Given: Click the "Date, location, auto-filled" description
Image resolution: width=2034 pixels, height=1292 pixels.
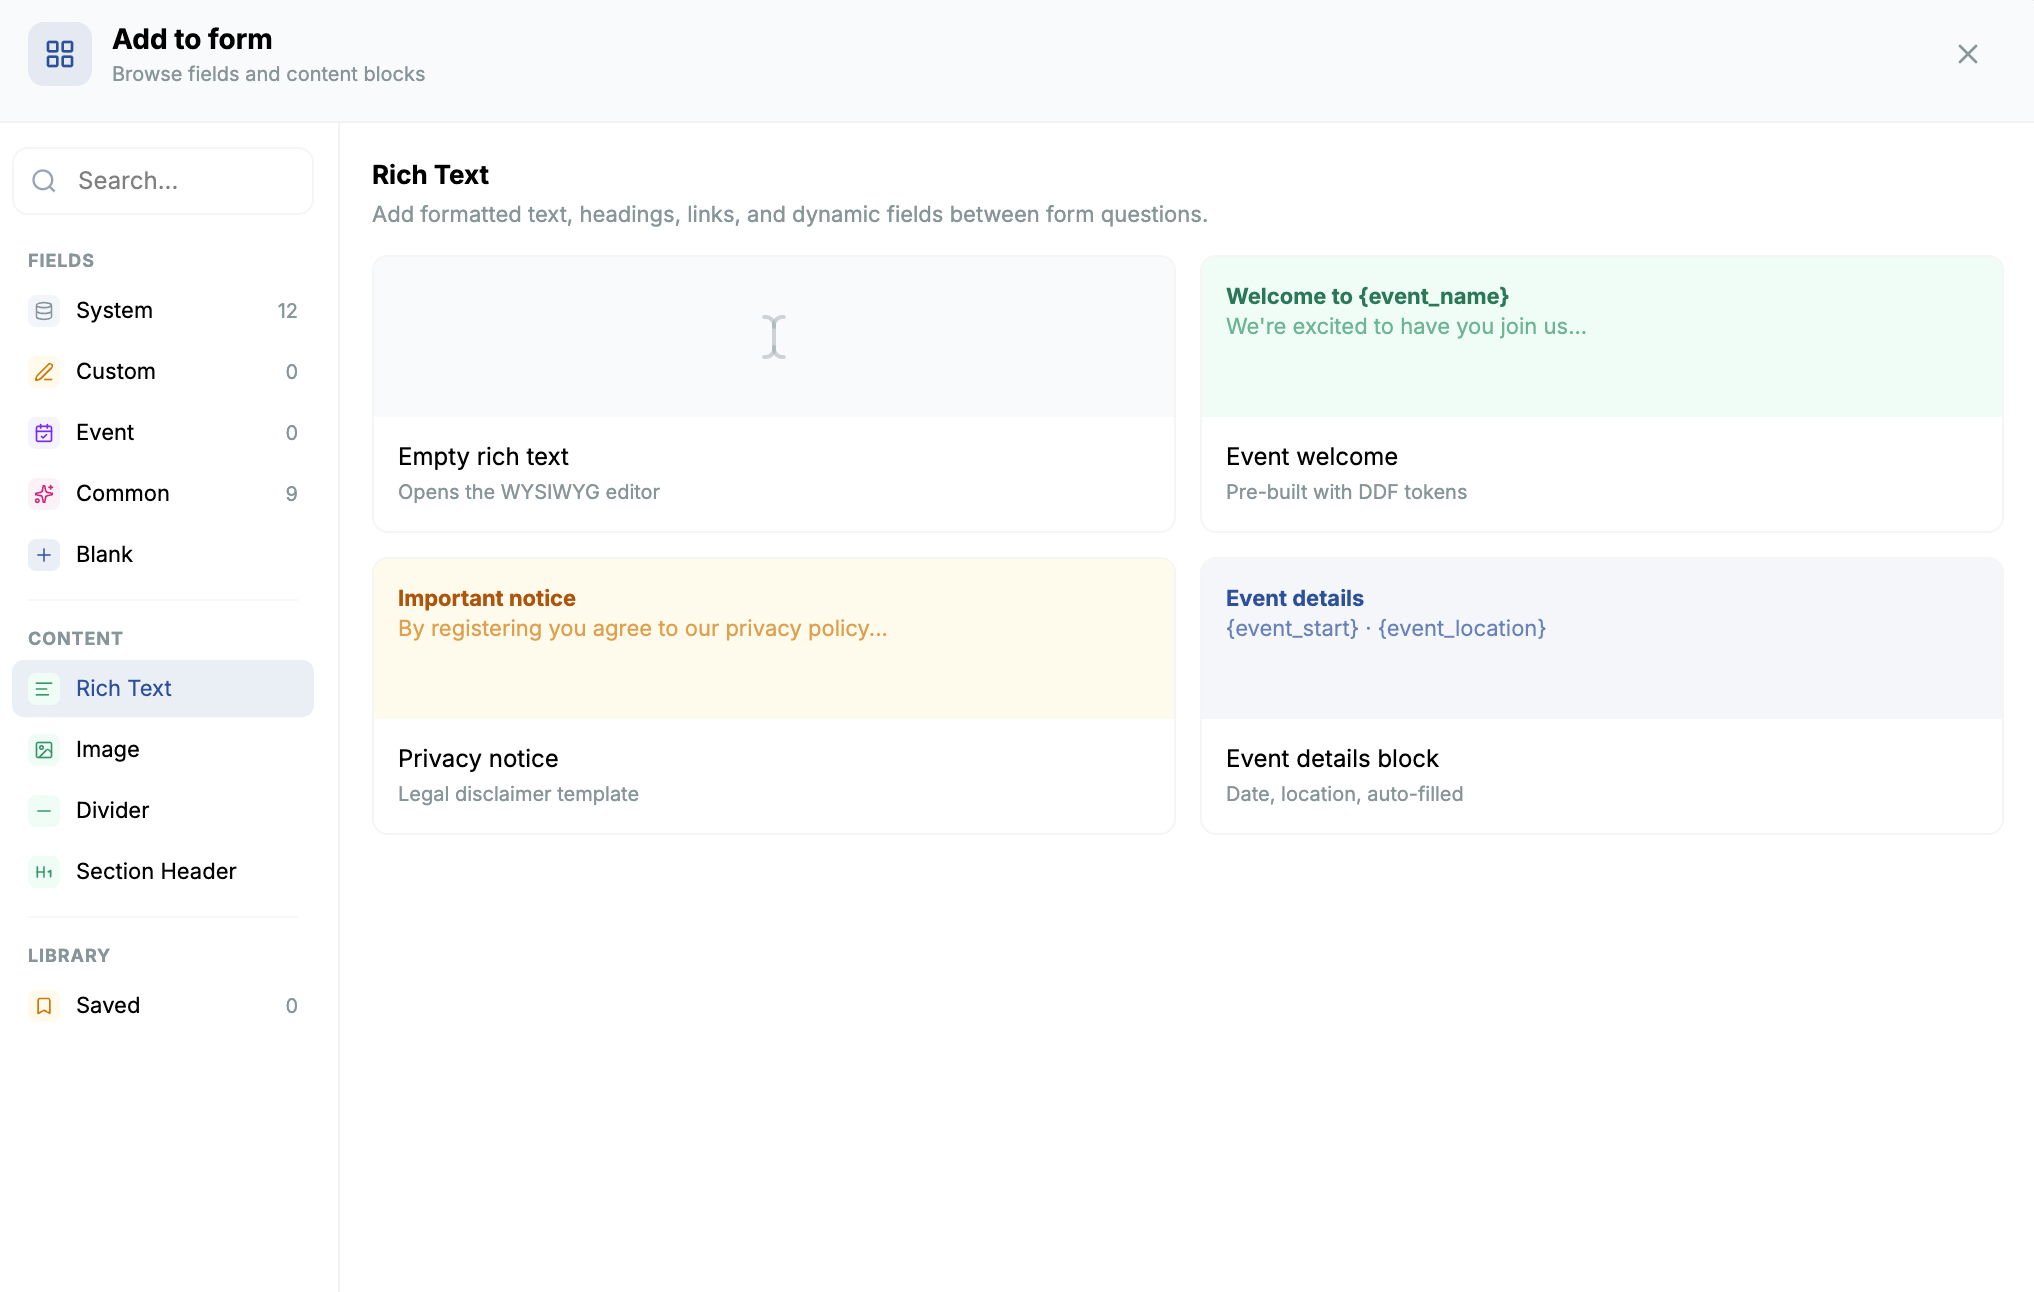Looking at the screenshot, I should [1344, 794].
